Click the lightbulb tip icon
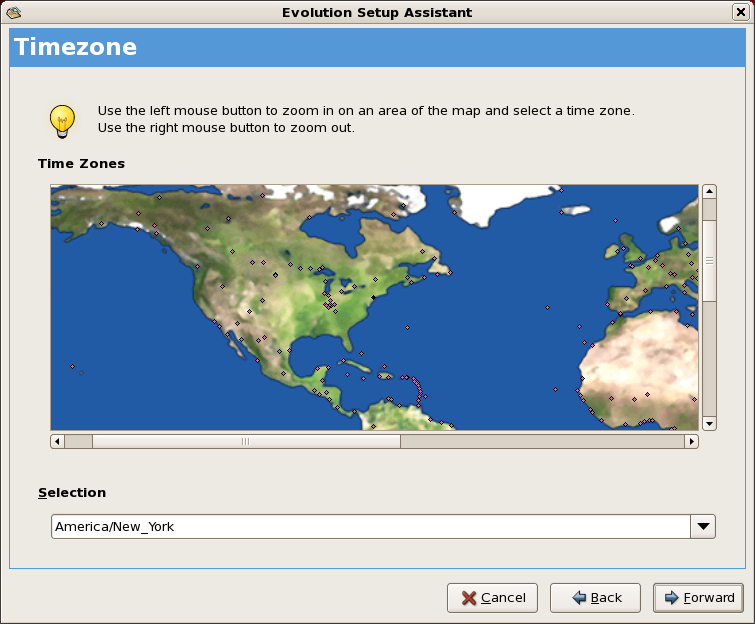755x624 pixels. 62,120
